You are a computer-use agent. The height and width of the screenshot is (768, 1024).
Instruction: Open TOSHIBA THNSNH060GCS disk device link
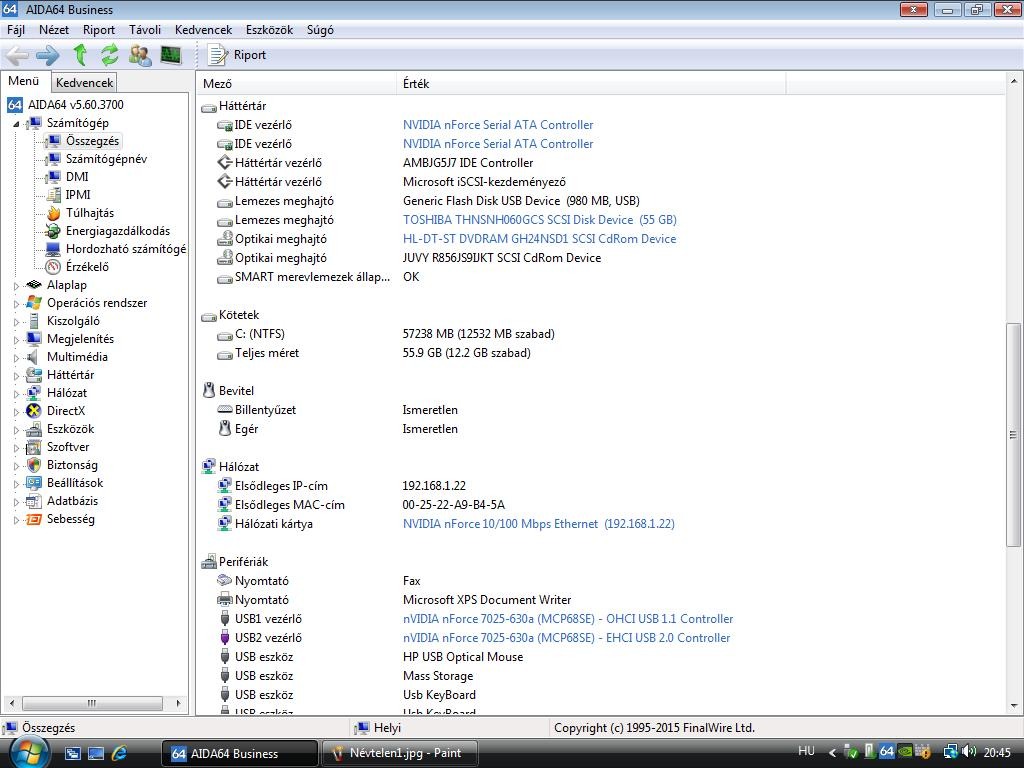tap(539, 220)
